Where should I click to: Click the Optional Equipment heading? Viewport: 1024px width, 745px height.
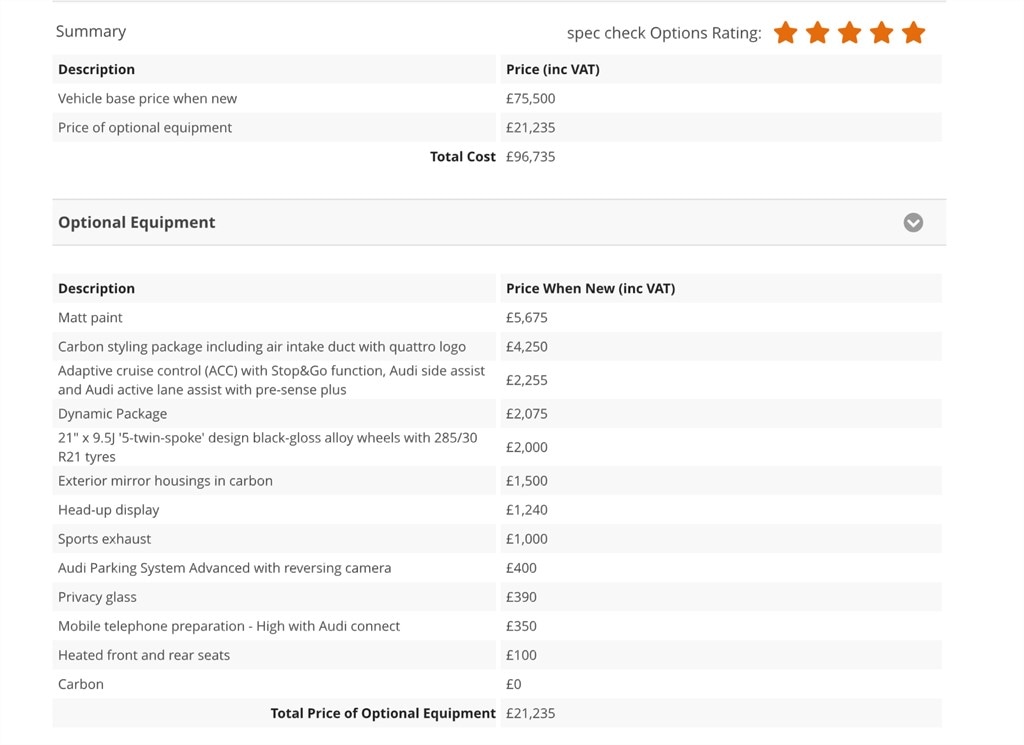(136, 223)
